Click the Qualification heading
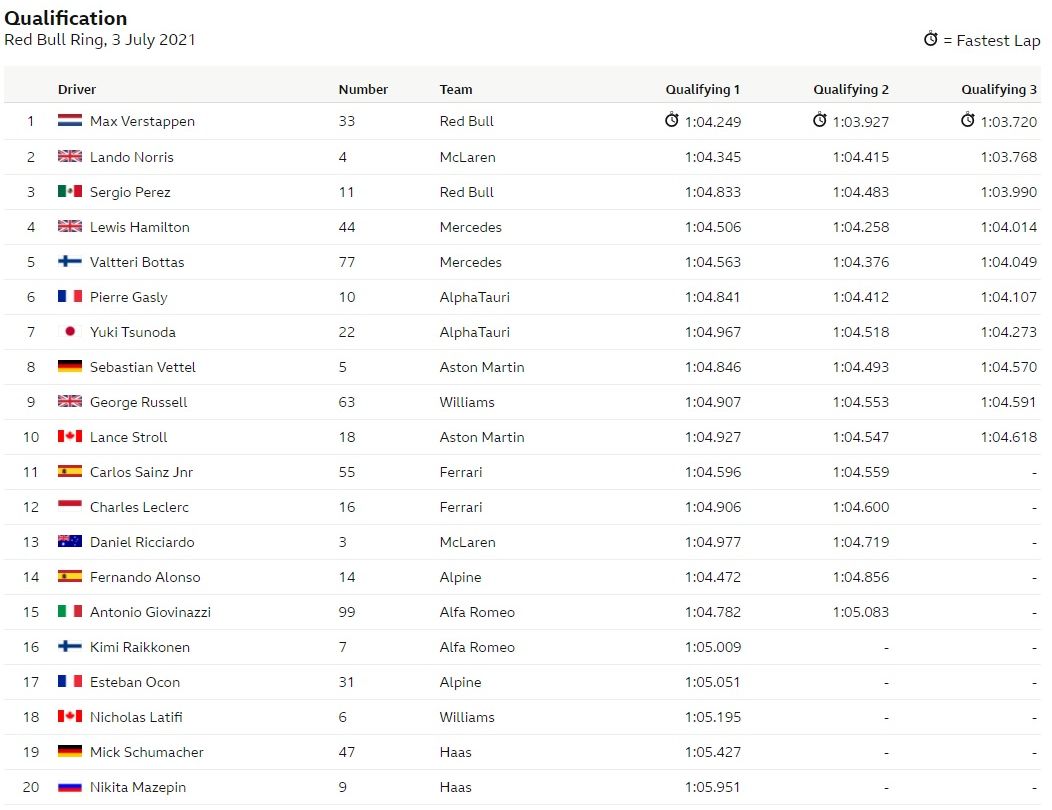1052x810 pixels. 66,18
